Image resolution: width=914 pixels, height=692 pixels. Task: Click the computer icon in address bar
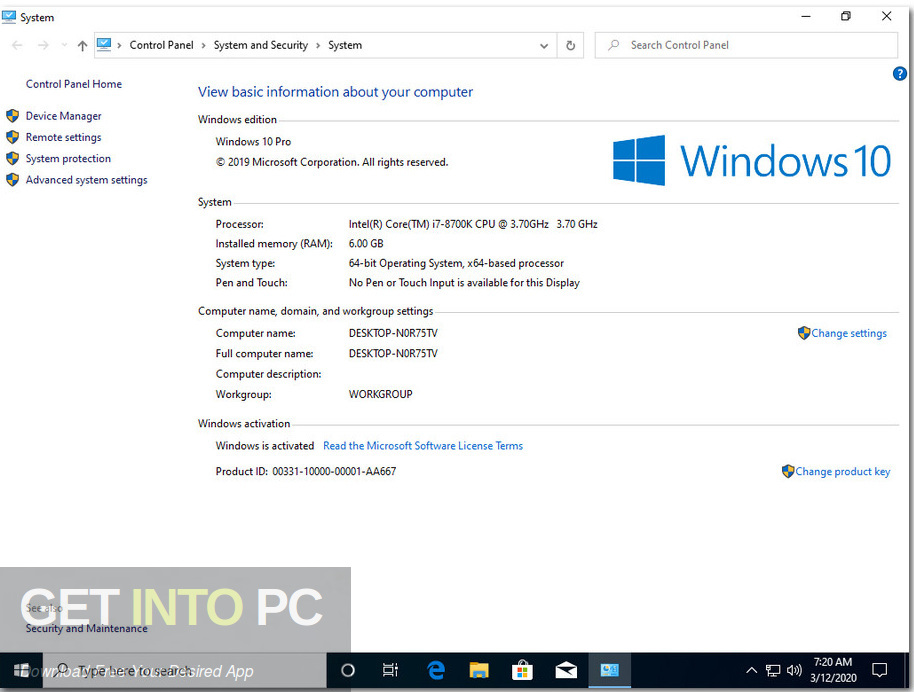click(x=104, y=45)
